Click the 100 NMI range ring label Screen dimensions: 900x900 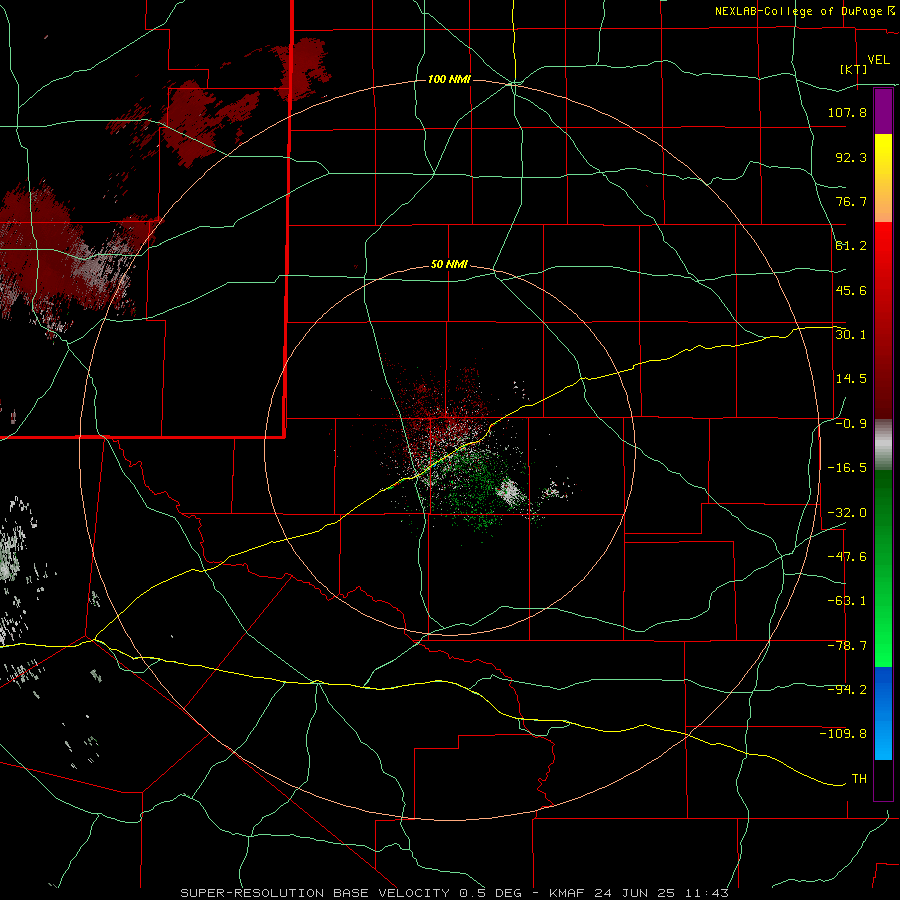click(449, 79)
